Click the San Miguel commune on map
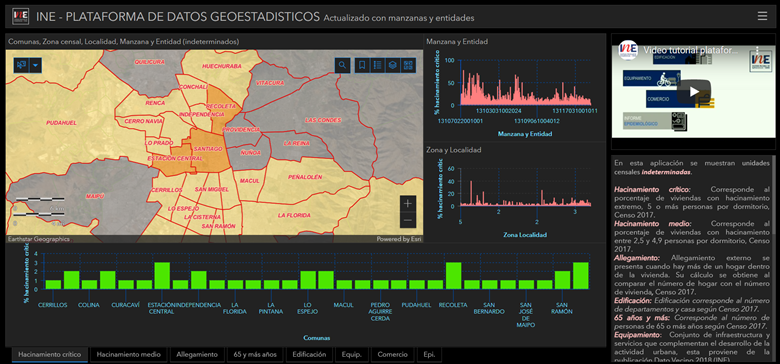This screenshot has width=780, height=364. coord(212,190)
